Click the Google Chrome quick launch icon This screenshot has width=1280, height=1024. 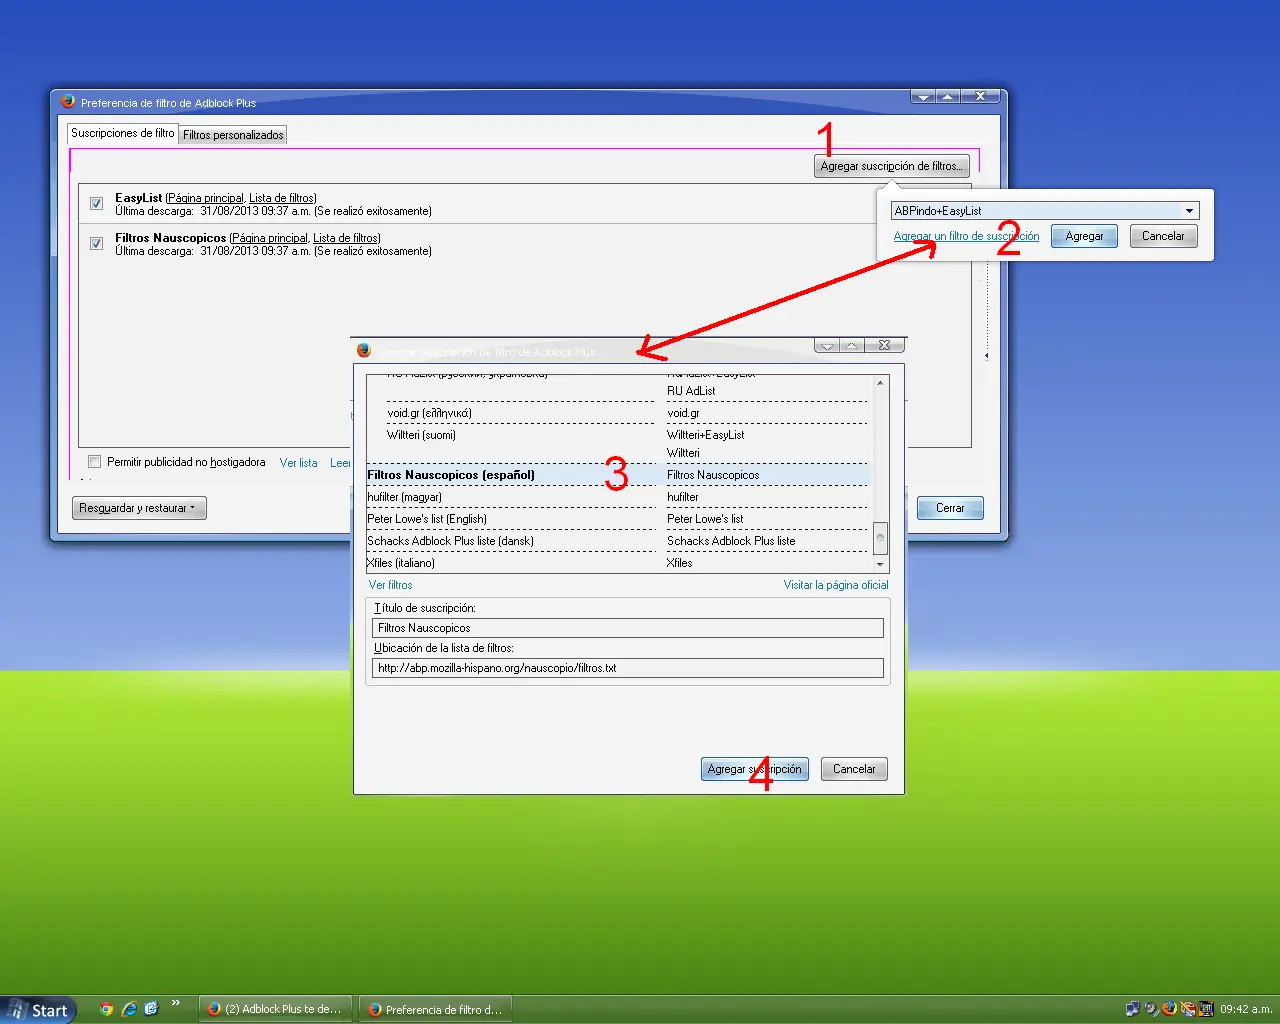click(107, 1009)
